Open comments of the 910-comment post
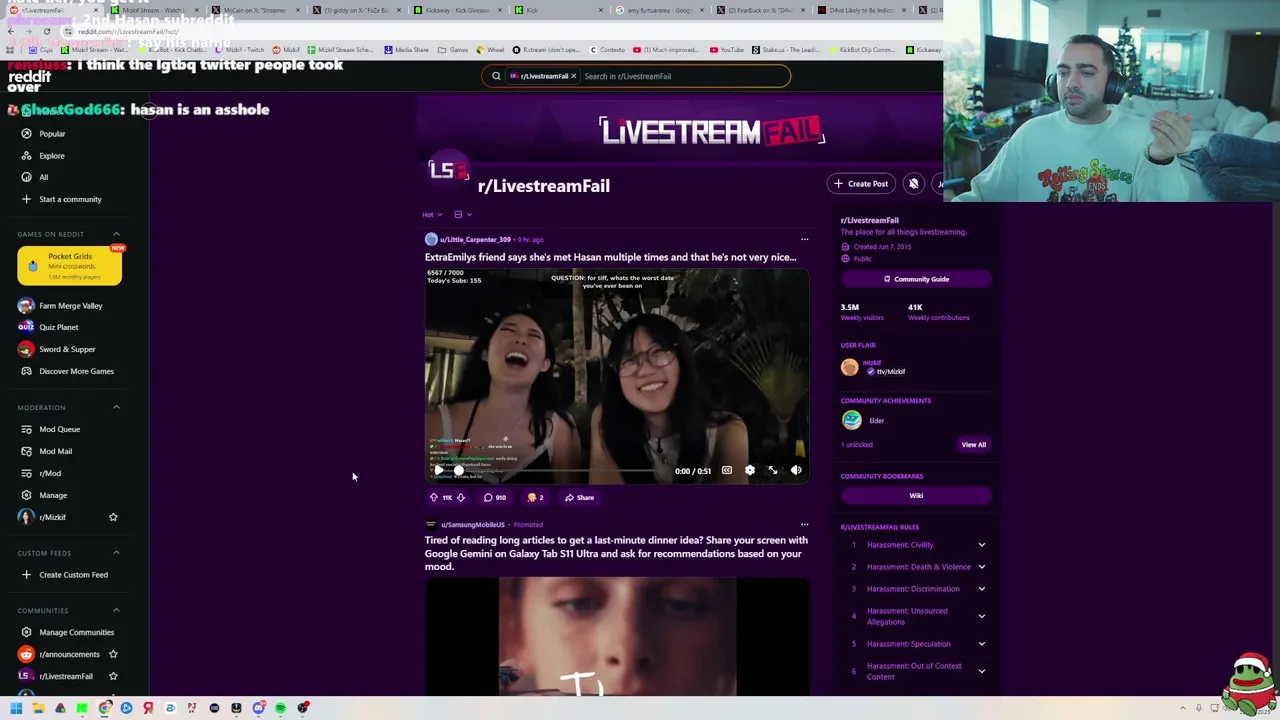Viewport: 1280px width, 720px height. [494, 497]
